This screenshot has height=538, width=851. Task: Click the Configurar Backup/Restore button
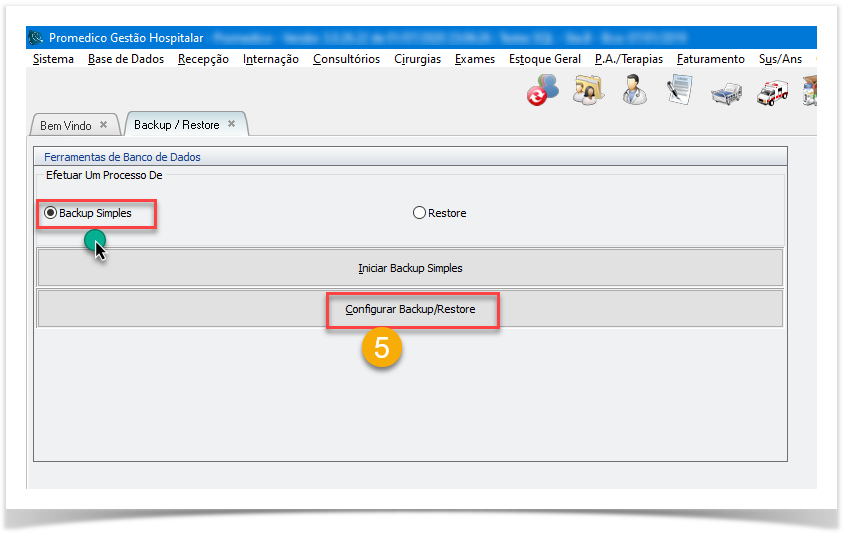[x=410, y=310]
